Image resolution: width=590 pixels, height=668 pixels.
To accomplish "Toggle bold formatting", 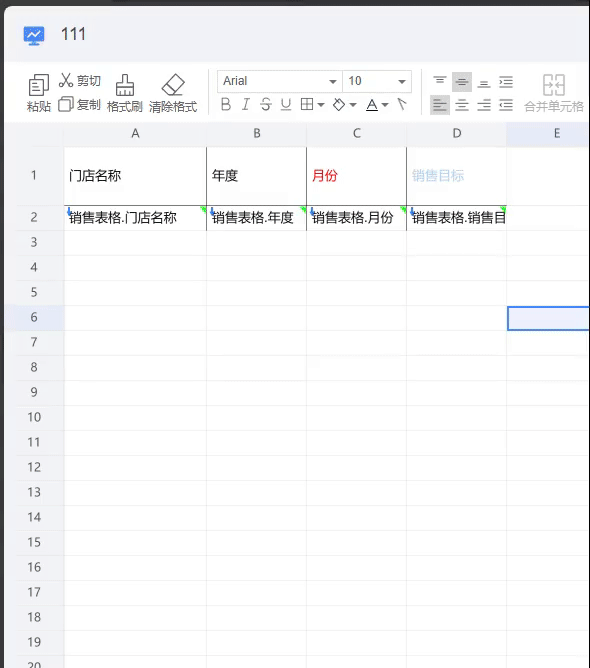I will point(226,104).
